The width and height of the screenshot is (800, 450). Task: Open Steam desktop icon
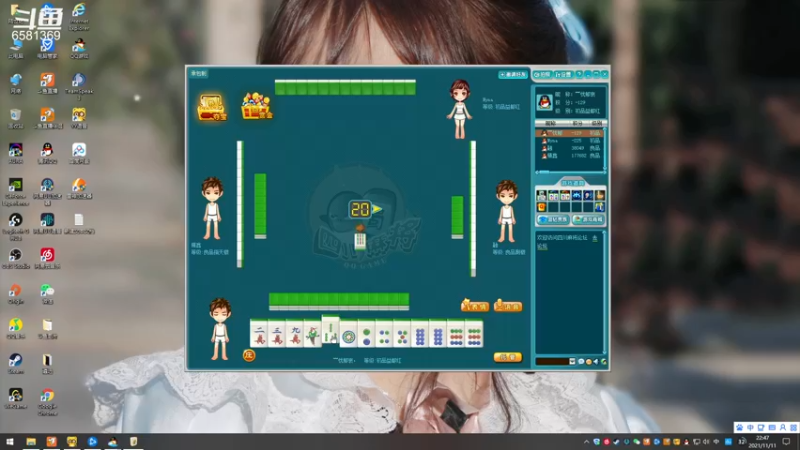tap(15, 364)
